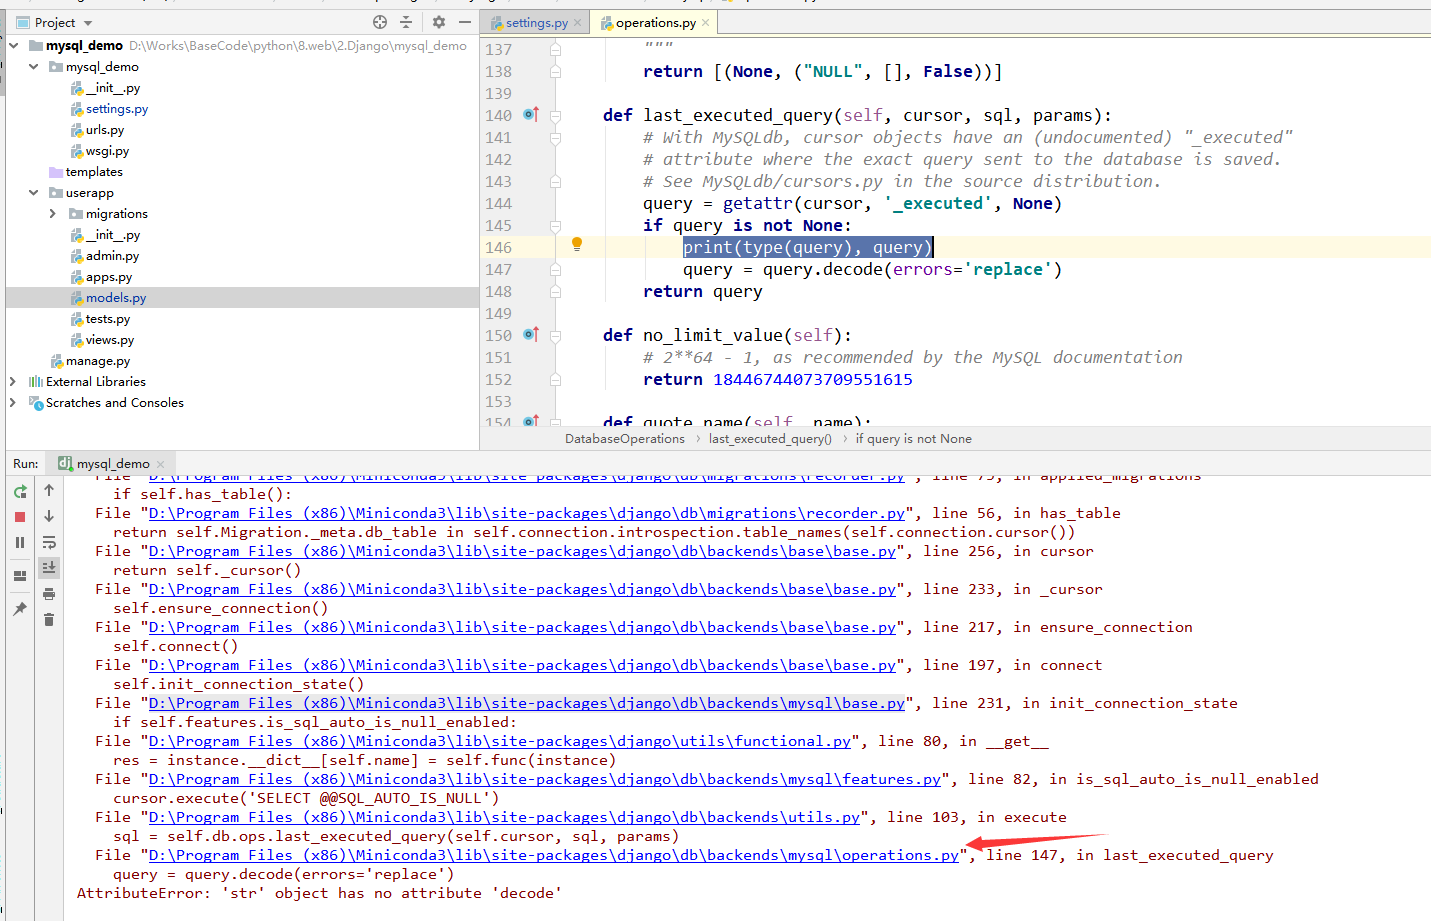Toggle scroll to end in console

click(x=49, y=568)
